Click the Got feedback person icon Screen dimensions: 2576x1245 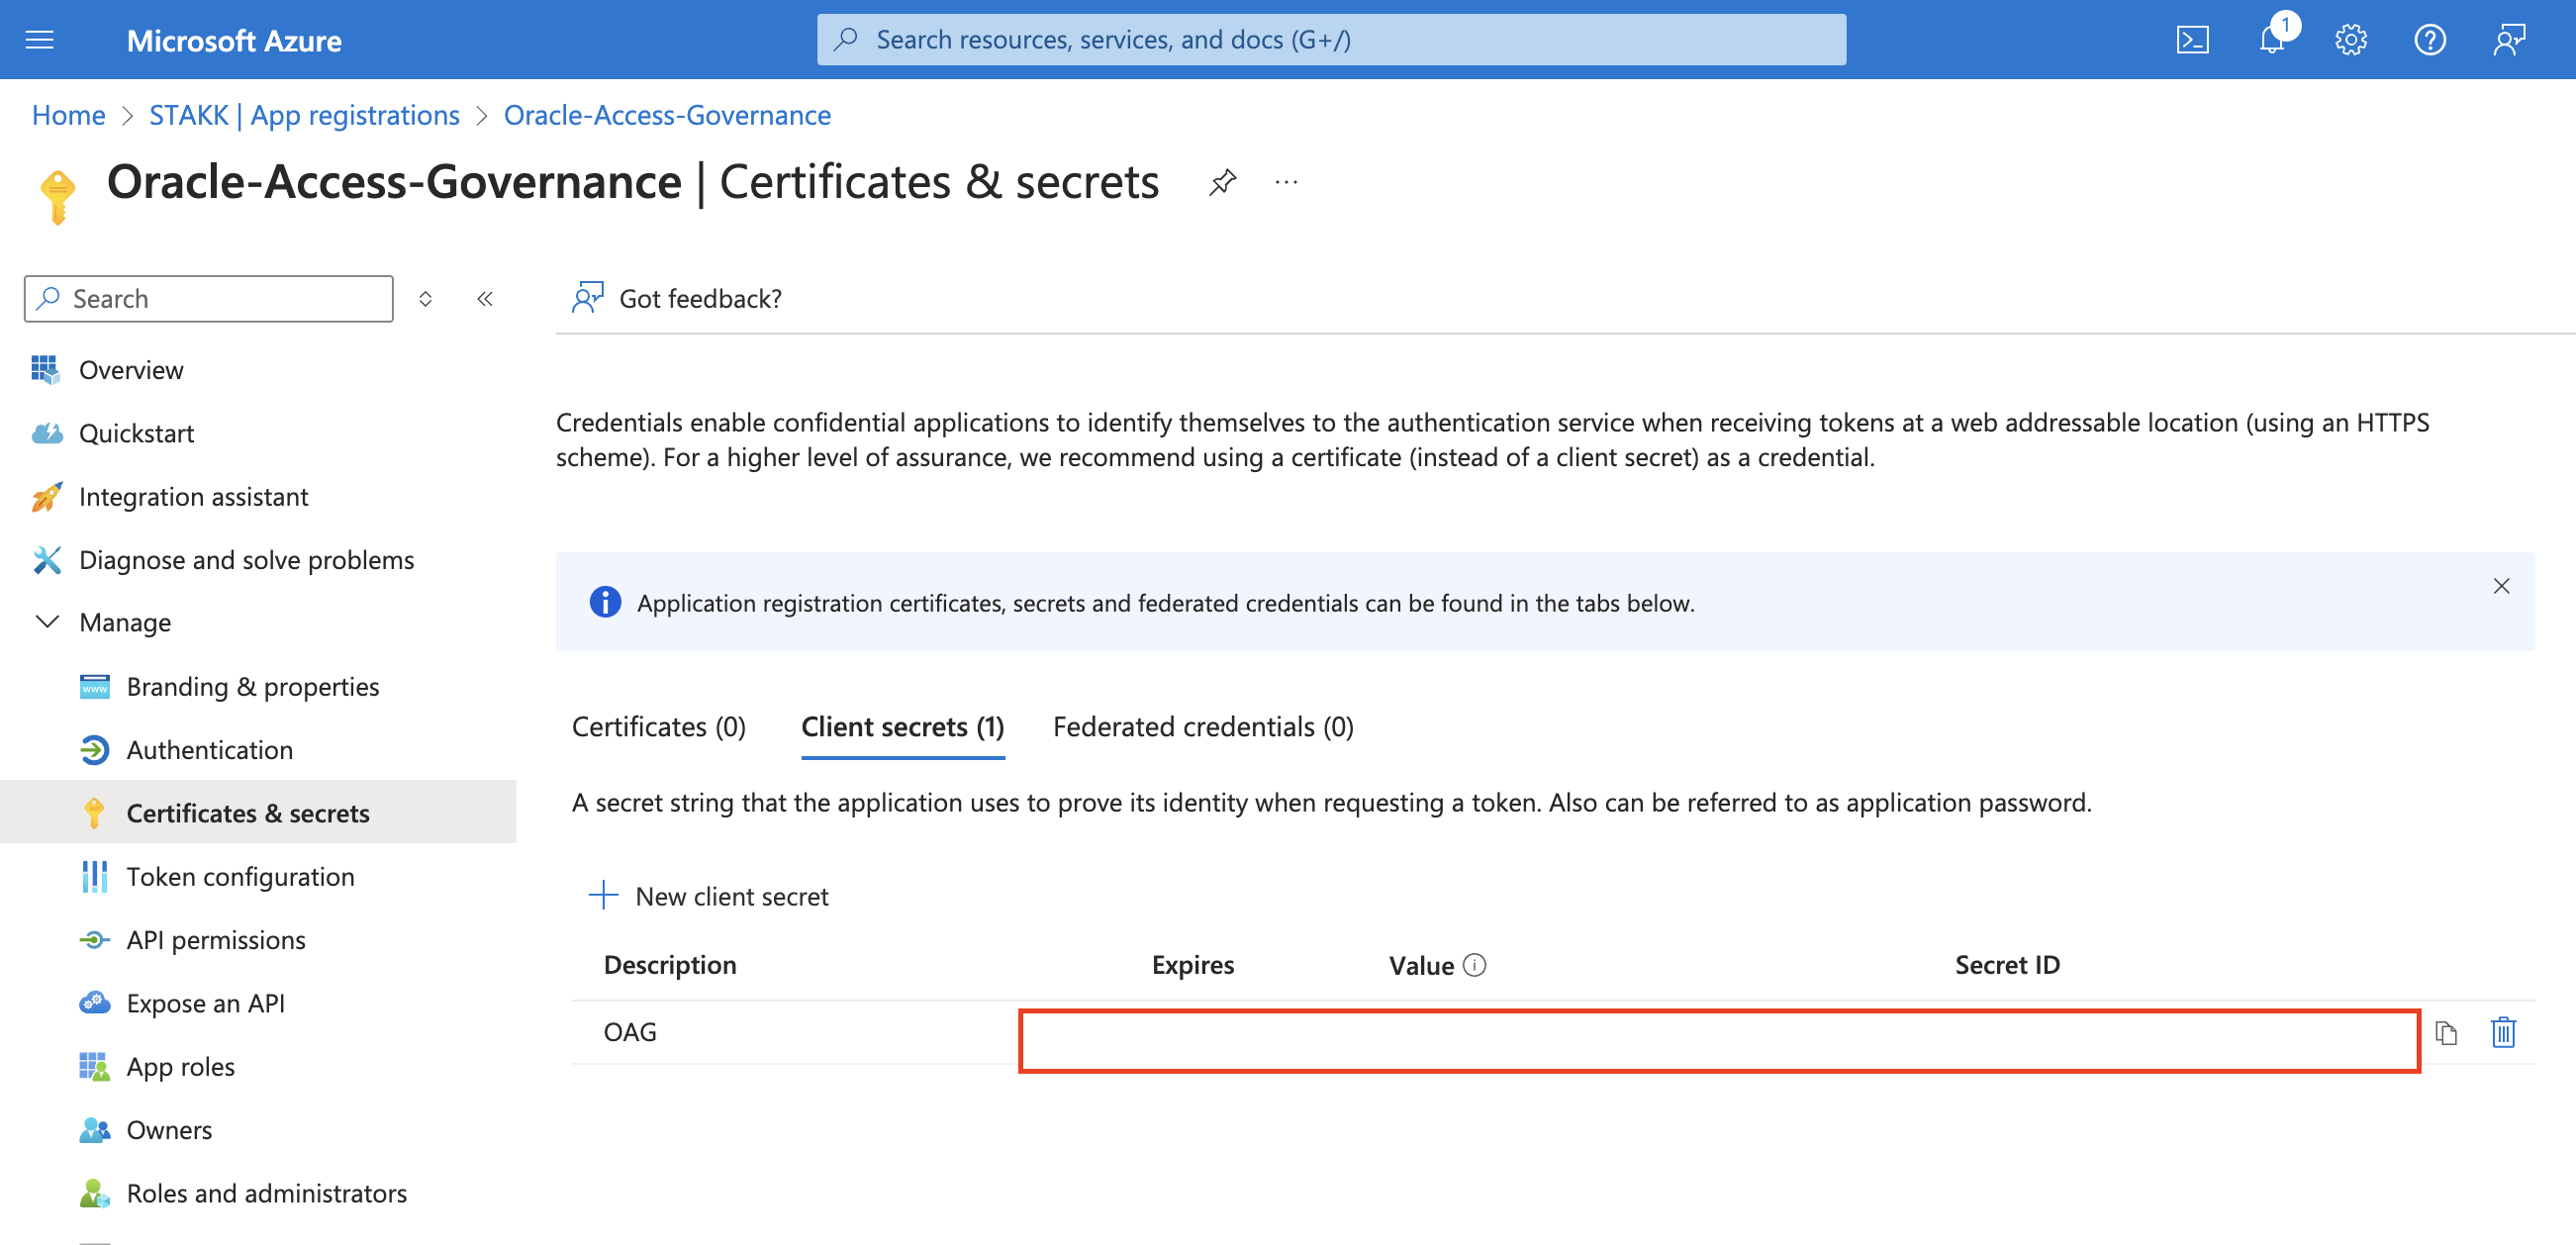pyautogui.click(x=588, y=297)
